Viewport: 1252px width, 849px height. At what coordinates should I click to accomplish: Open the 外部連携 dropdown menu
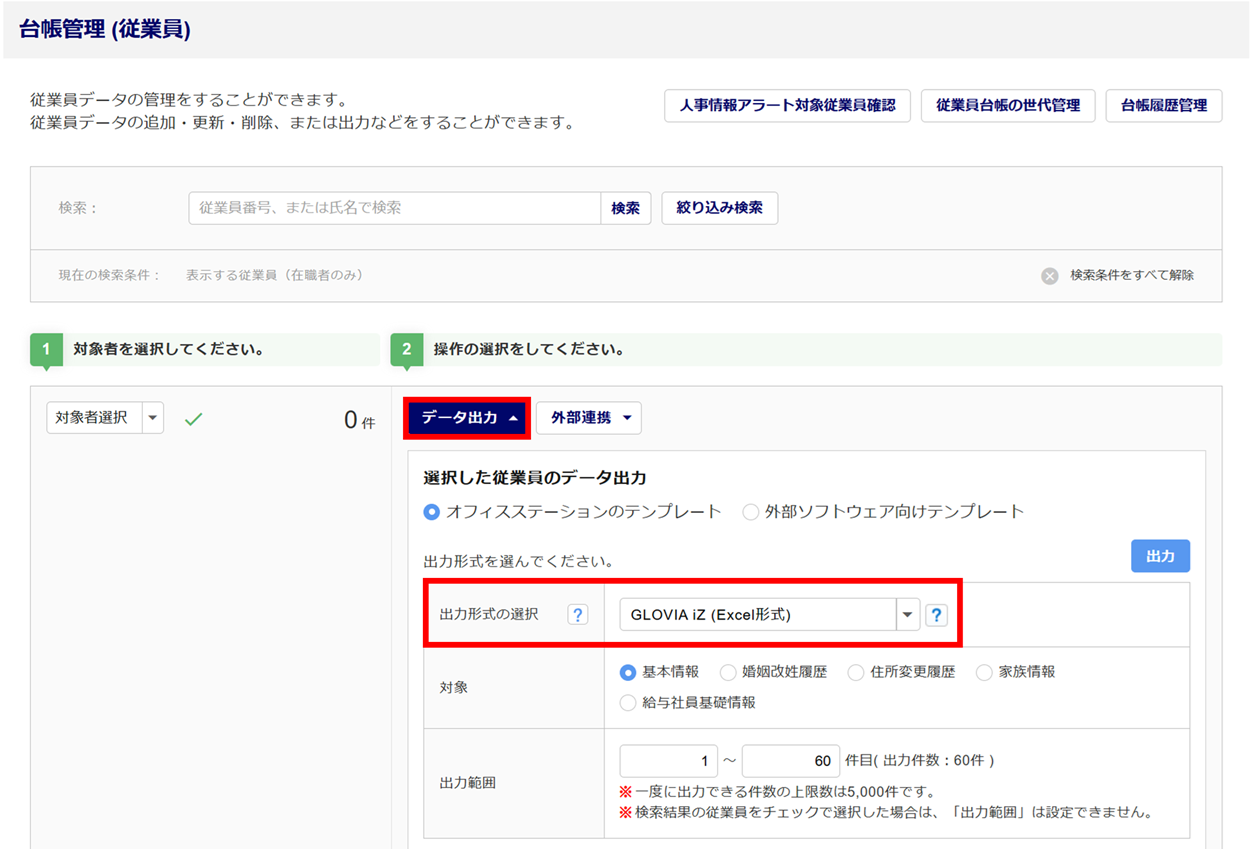pyautogui.click(x=589, y=418)
